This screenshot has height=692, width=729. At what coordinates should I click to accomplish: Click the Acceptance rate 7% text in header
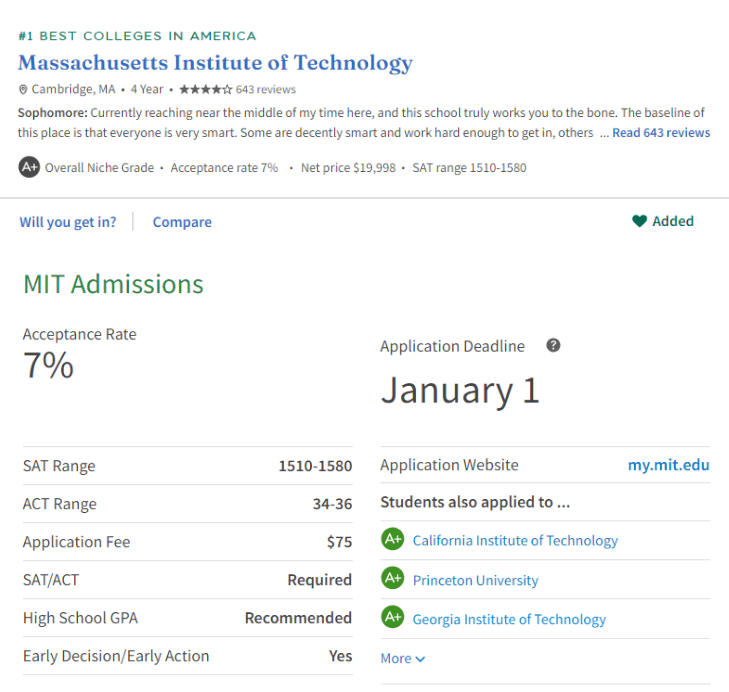coord(224,168)
